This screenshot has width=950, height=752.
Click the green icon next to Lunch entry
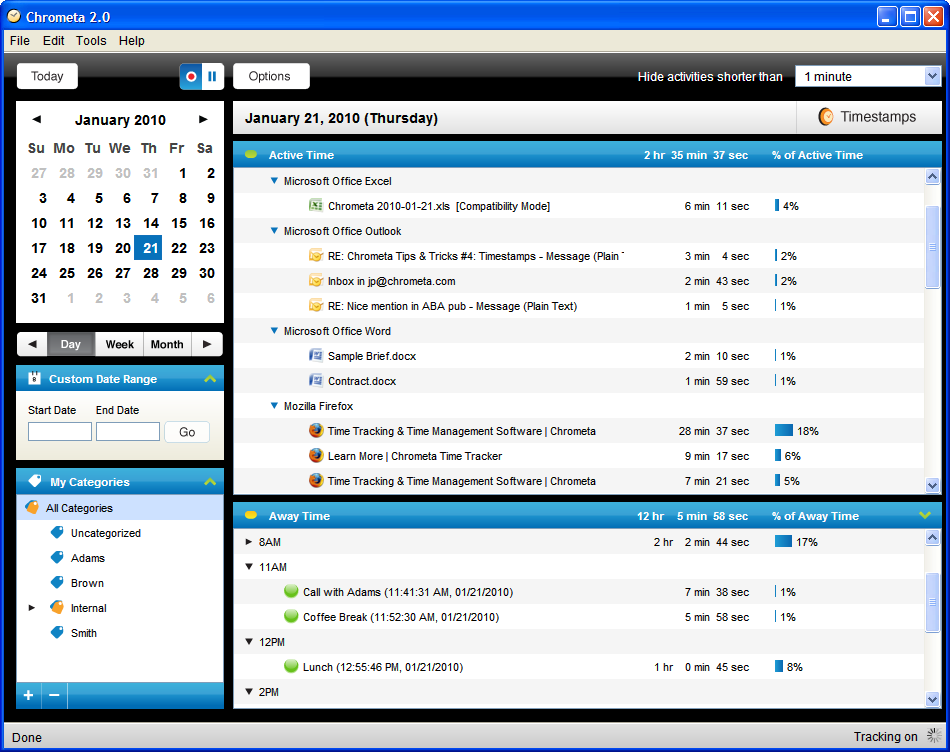292,667
